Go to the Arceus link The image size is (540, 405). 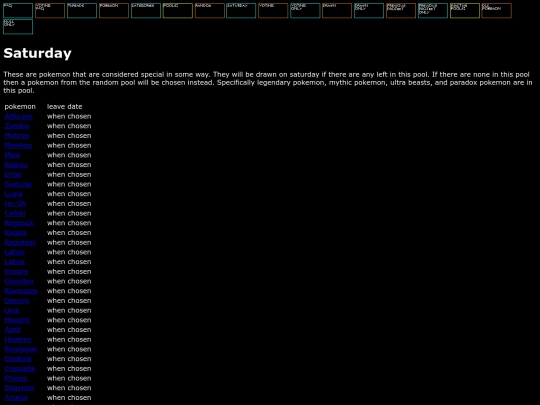[16, 397]
